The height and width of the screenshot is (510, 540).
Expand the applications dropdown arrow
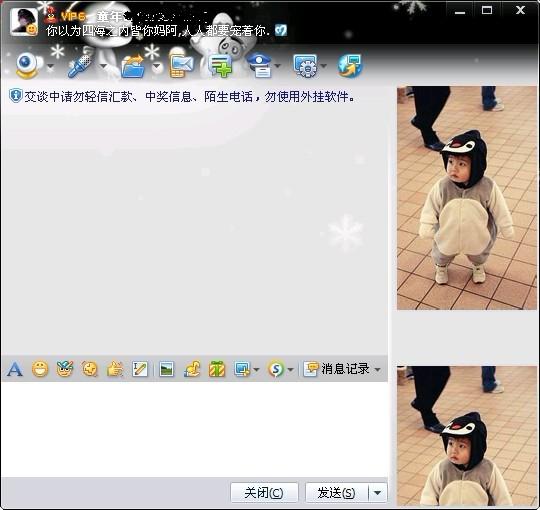324,66
